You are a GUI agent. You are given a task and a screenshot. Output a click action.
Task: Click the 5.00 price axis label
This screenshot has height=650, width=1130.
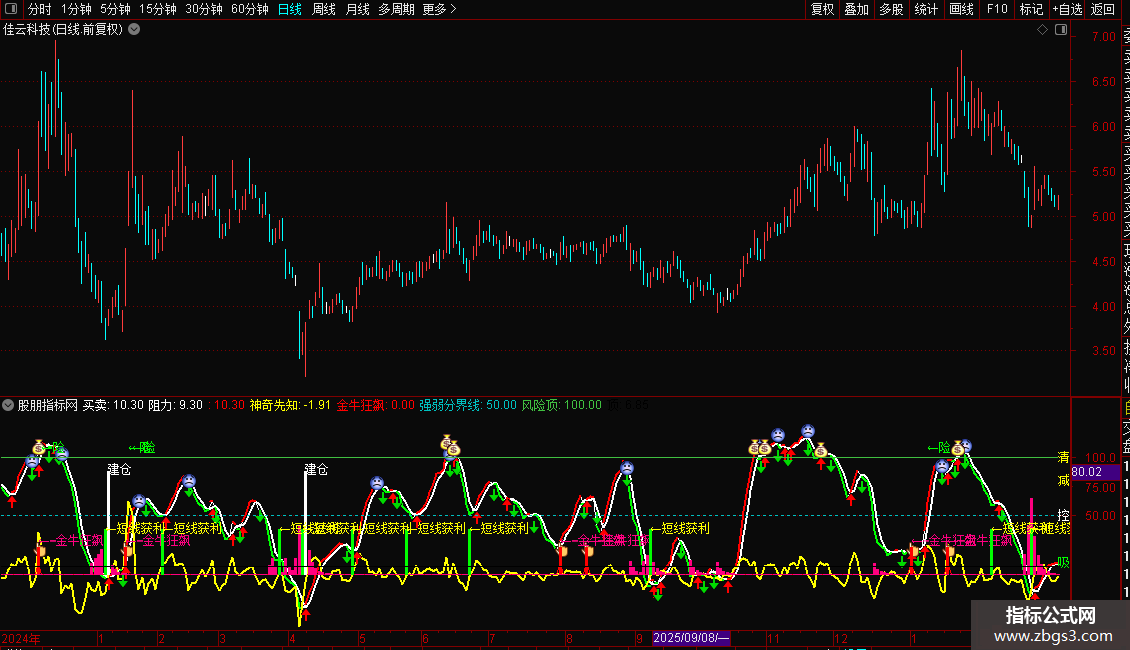(x=1103, y=216)
